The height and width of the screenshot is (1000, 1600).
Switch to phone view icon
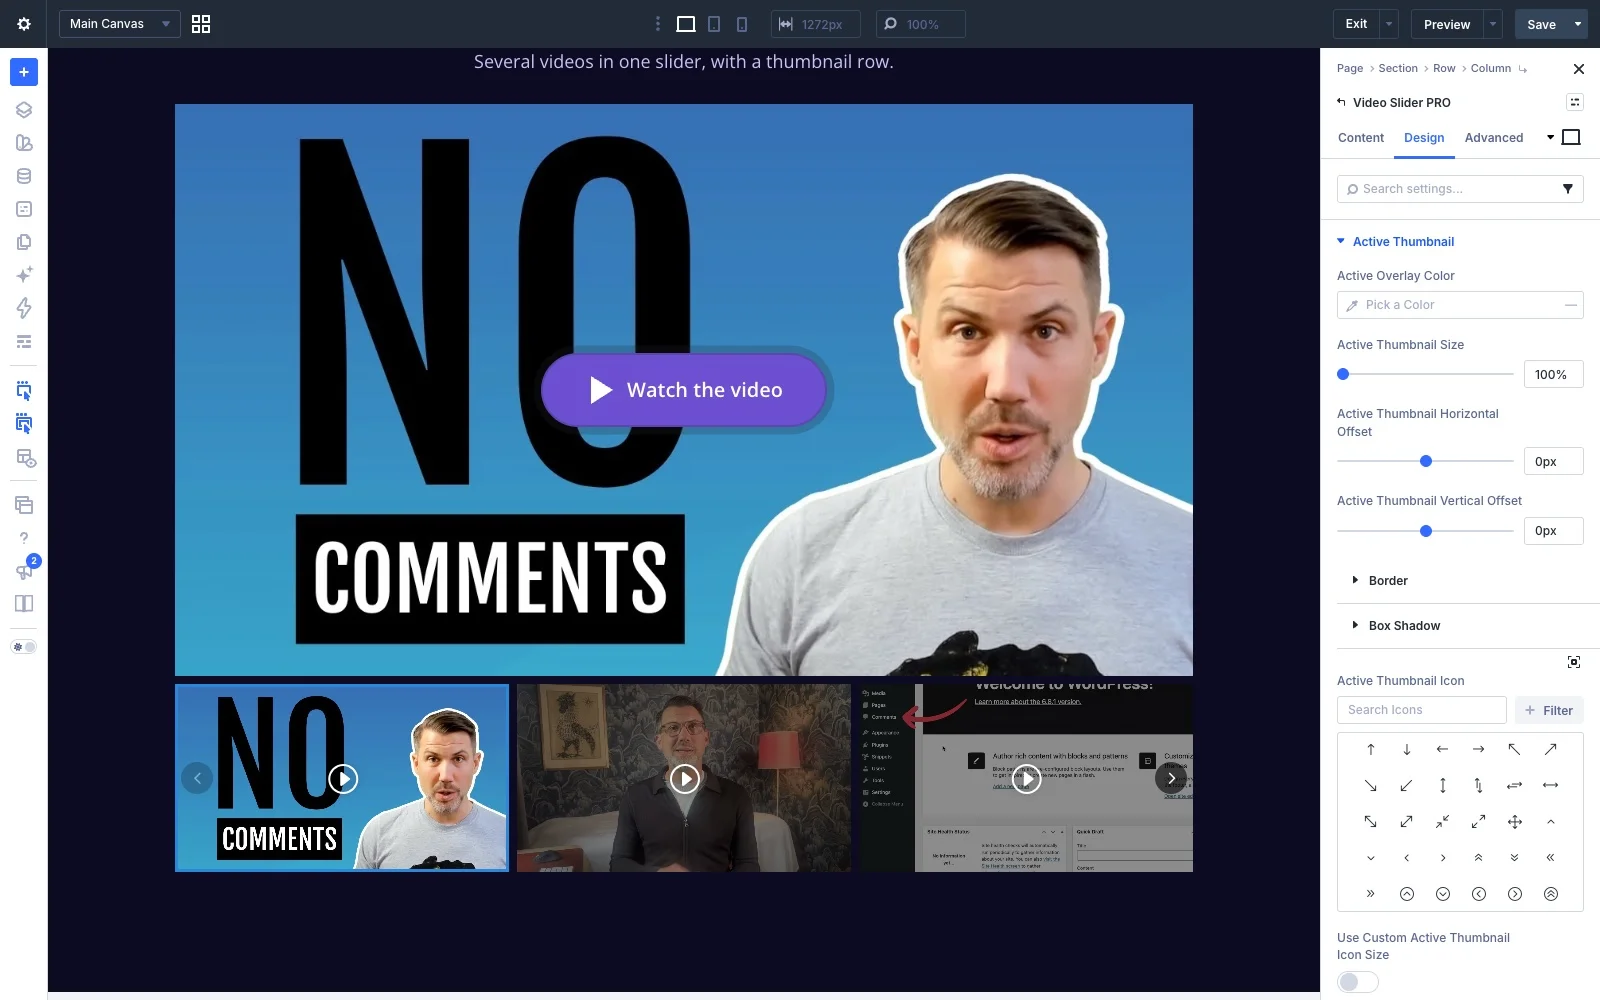(742, 24)
